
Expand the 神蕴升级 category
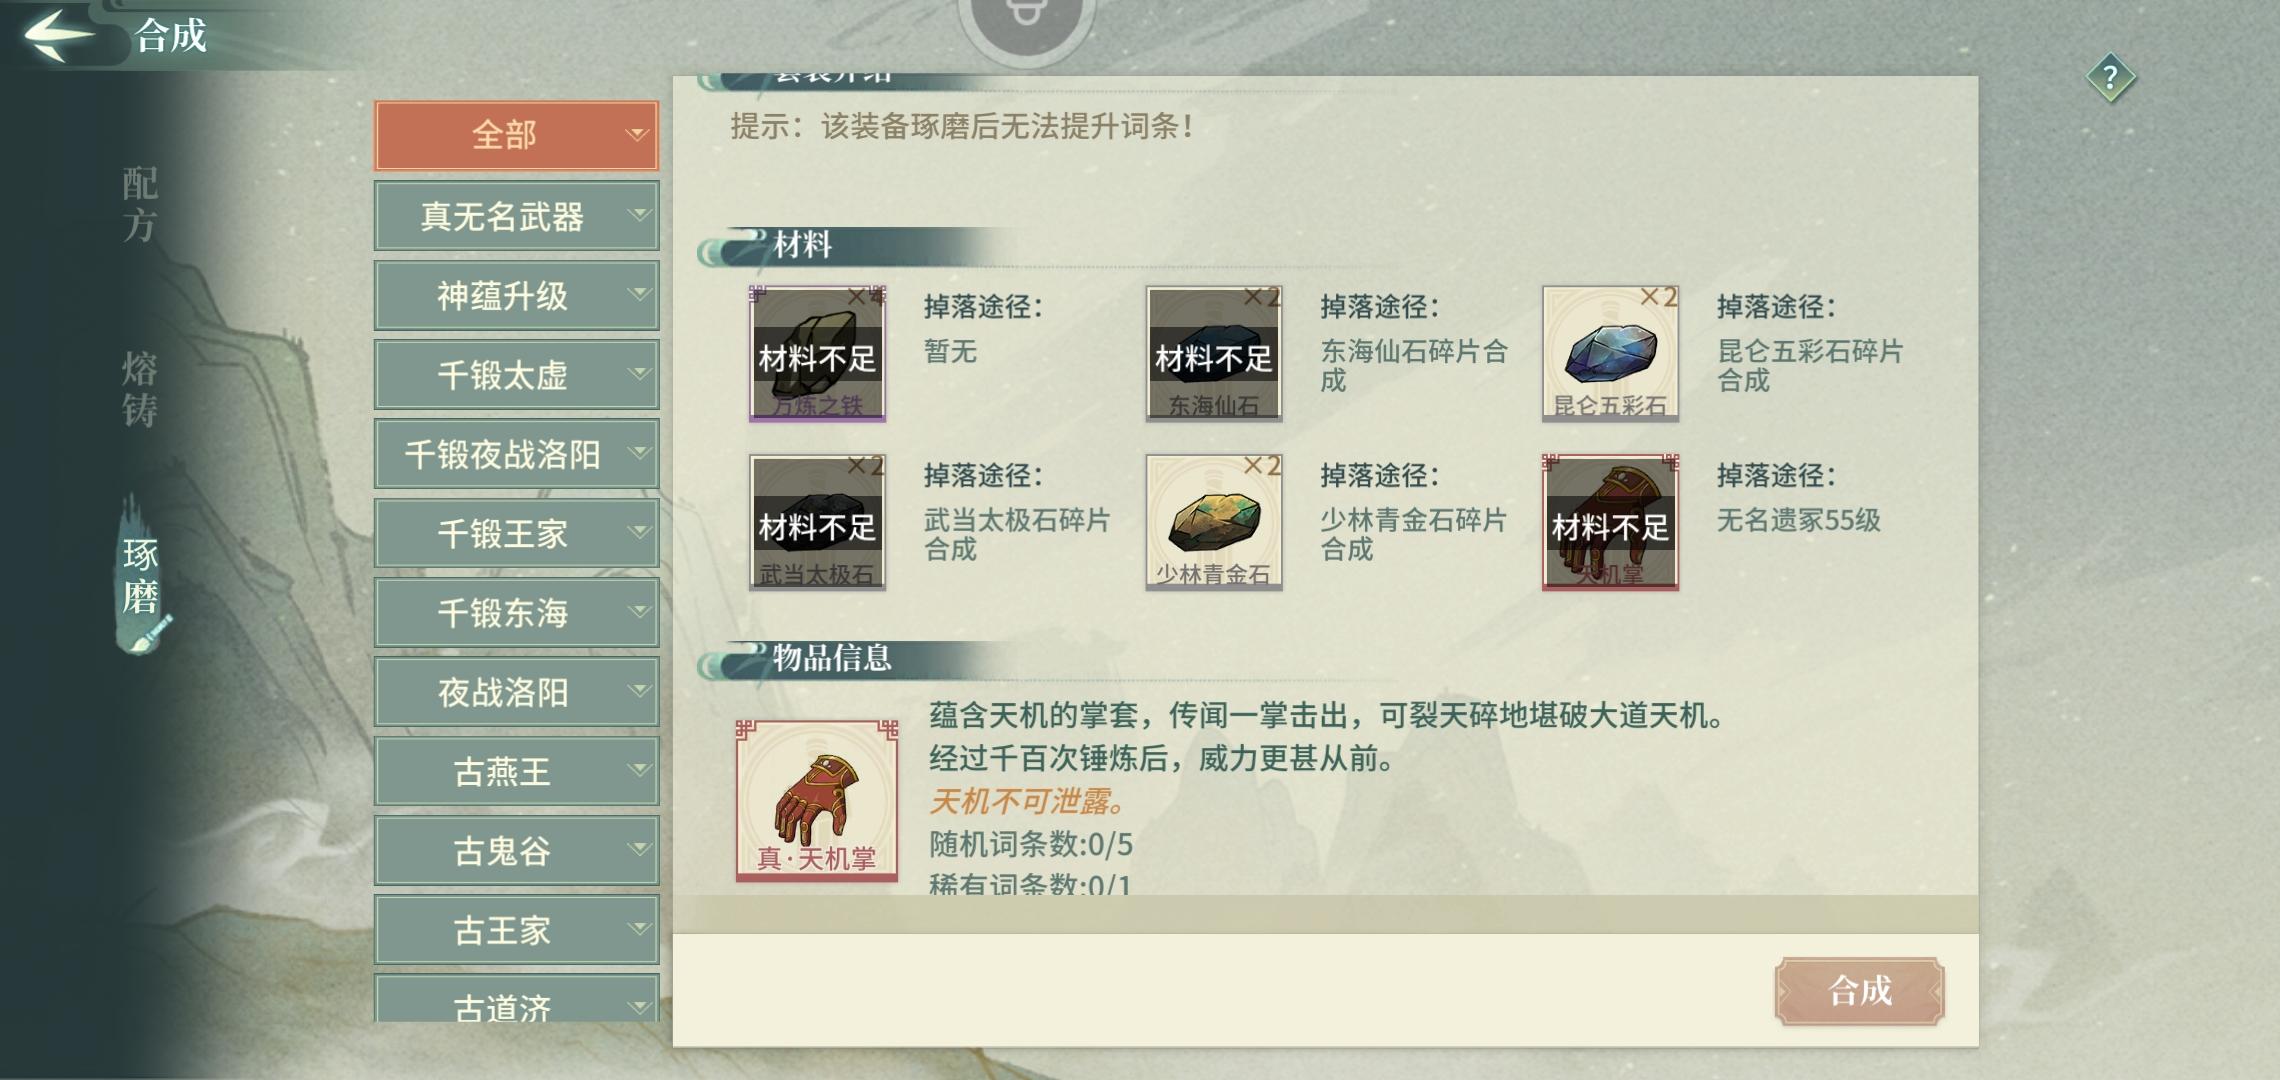pyautogui.click(x=516, y=295)
